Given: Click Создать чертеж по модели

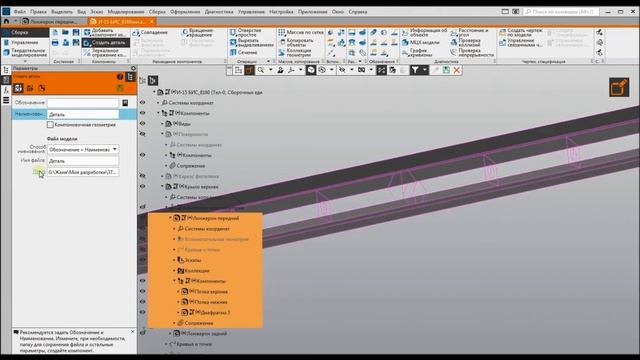Looking at the screenshot, I should tap(521, 32).
